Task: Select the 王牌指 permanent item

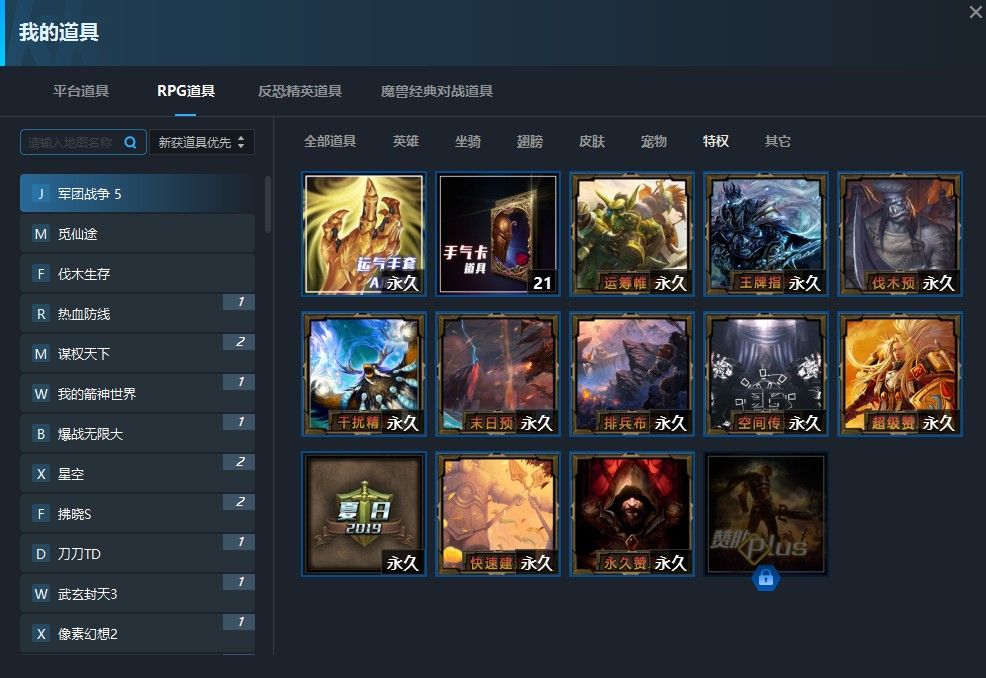Action: (x=766, y=234)
